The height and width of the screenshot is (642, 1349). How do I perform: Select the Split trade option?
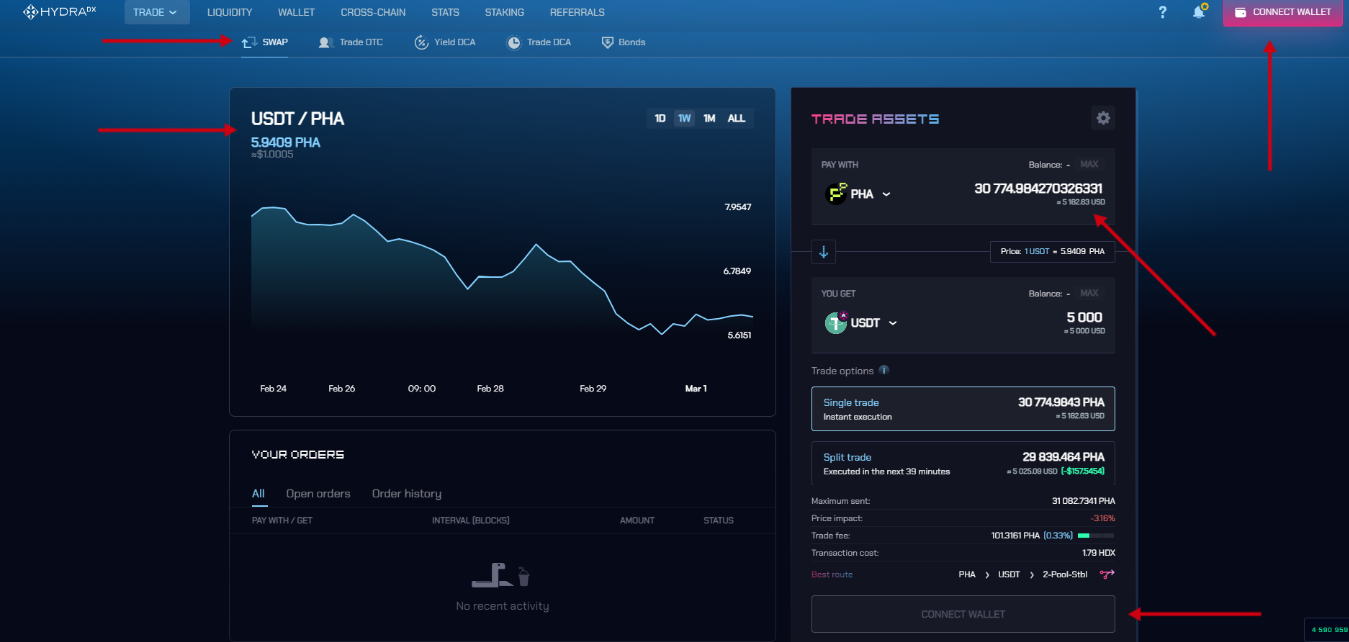(963, 463)
